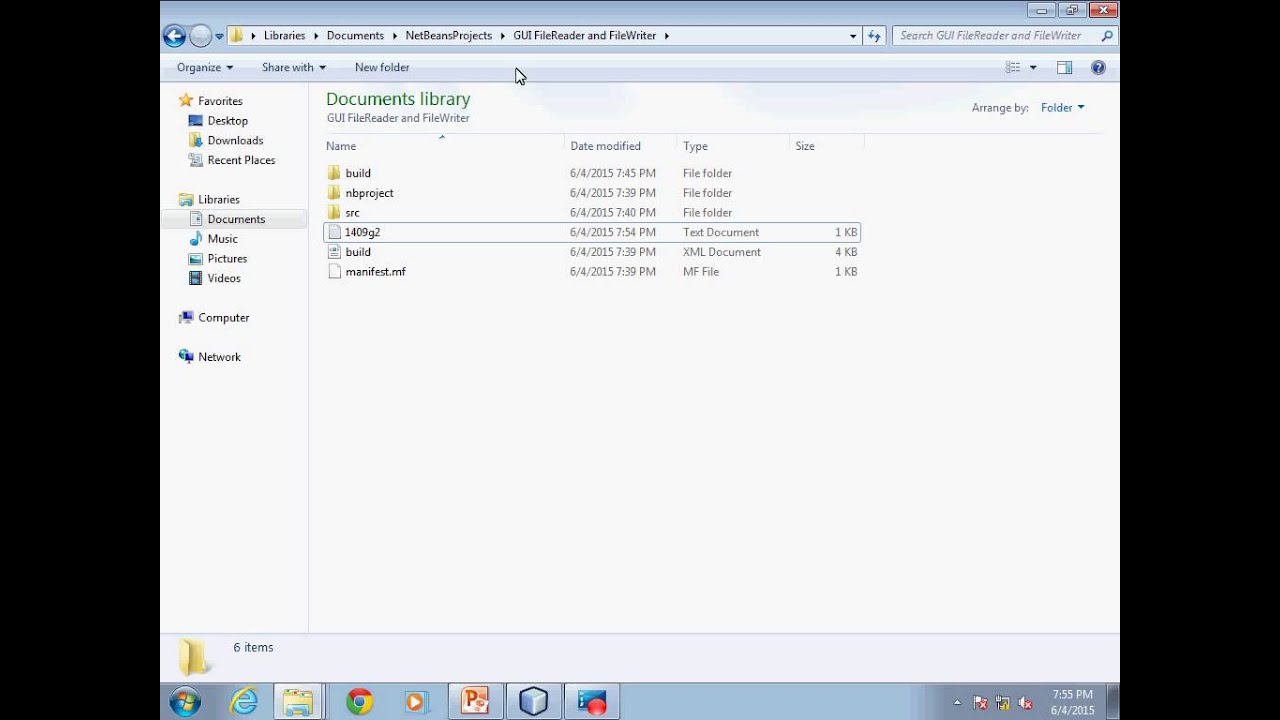Click the screen recorder taskbar icon
Image resolution: width=1280 pixels, height=720 pixels.
pyautogui.click(x=591, y=702)
